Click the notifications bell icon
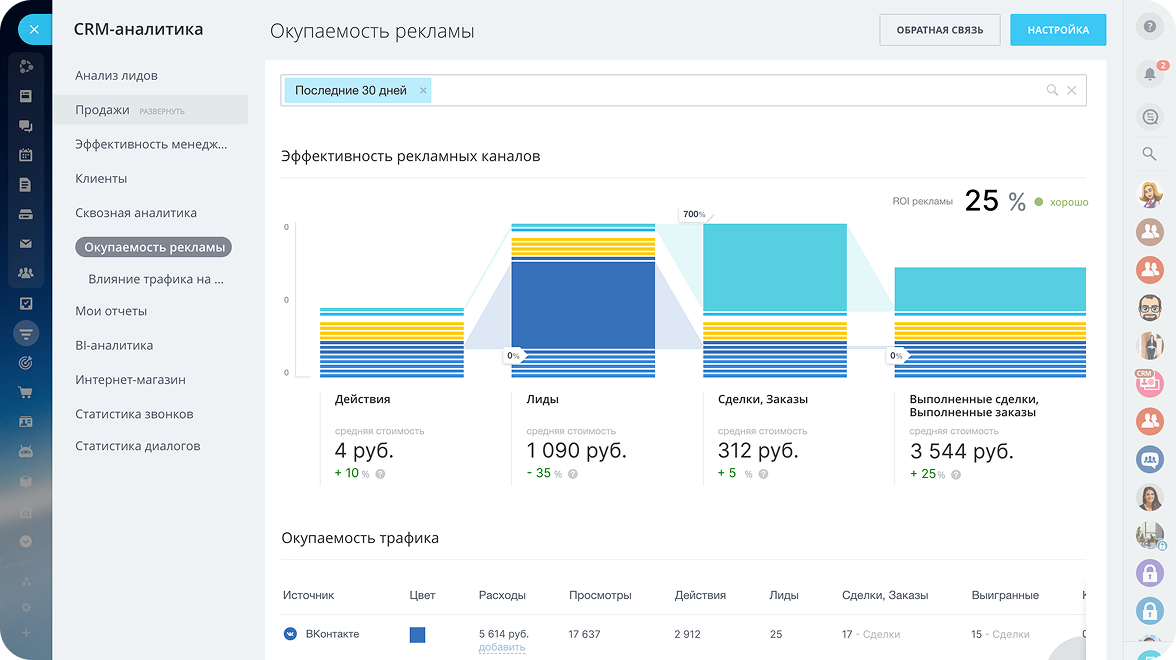1176x660 pixels. [1150, 74]
